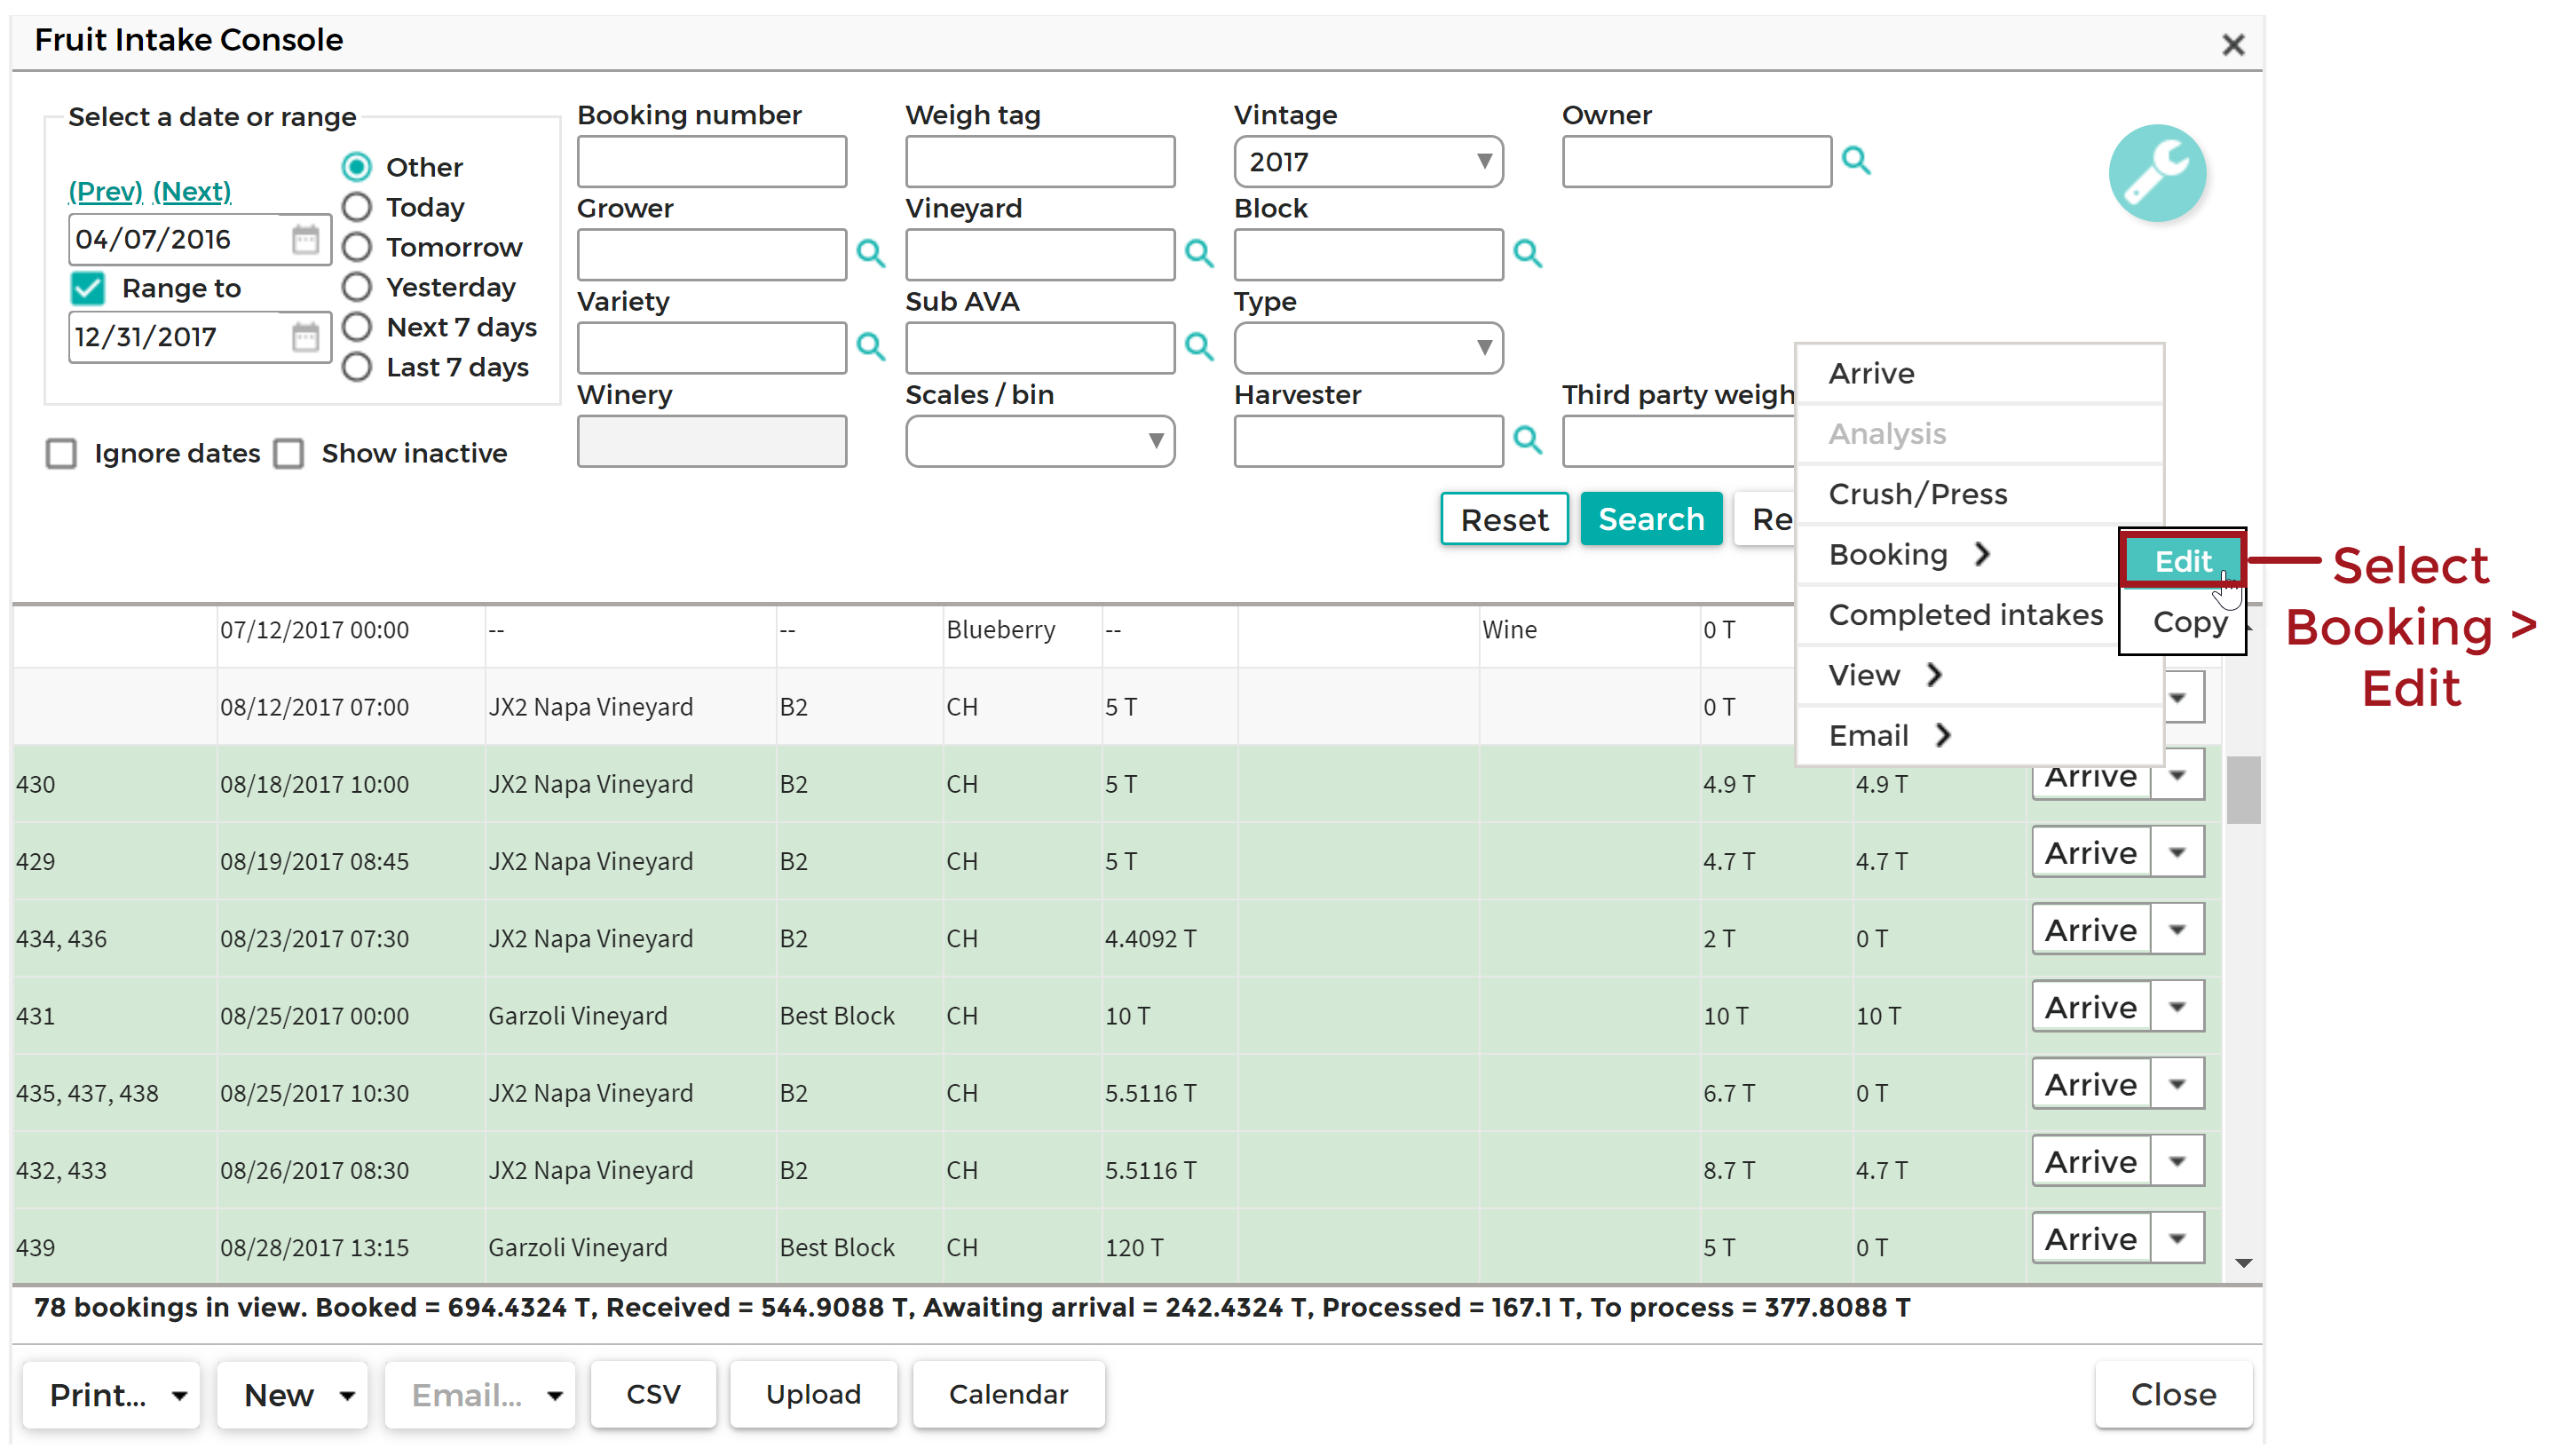Click the Variety search magnifier
This screenshot has height=1456, width=2576.
click(871, 346)
